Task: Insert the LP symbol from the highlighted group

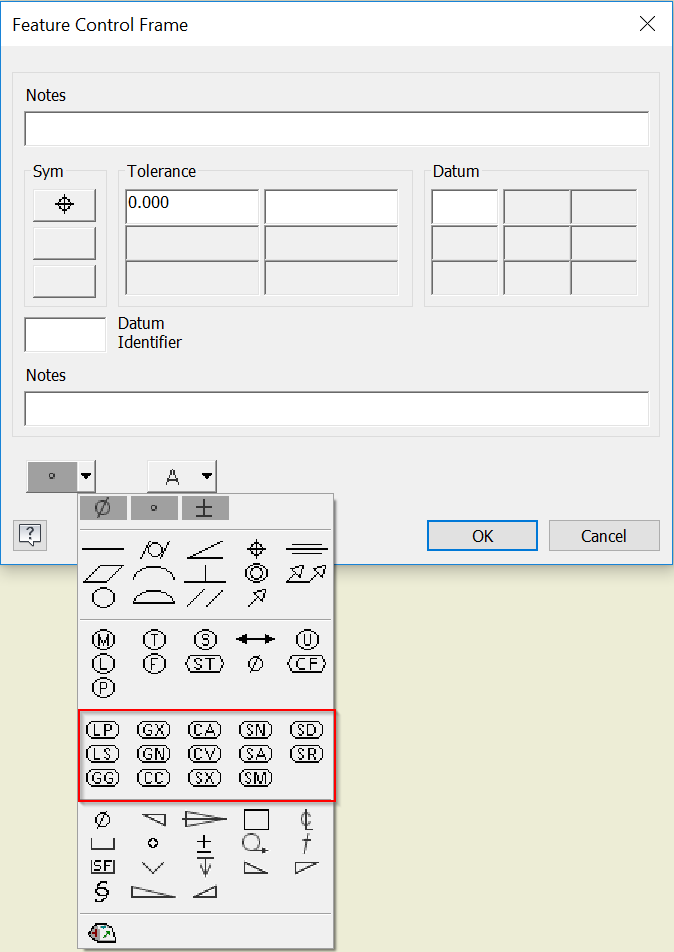Action: [x=102, y=729]
